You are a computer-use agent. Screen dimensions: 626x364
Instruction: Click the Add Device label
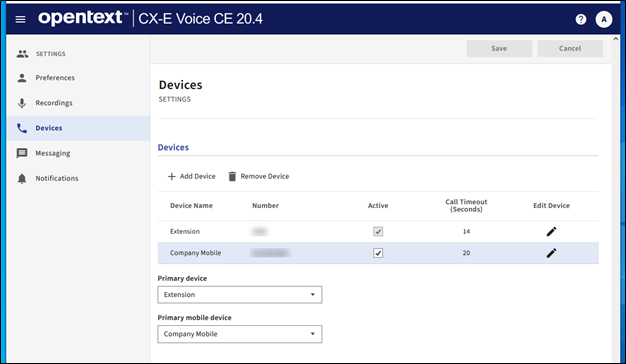198,176
